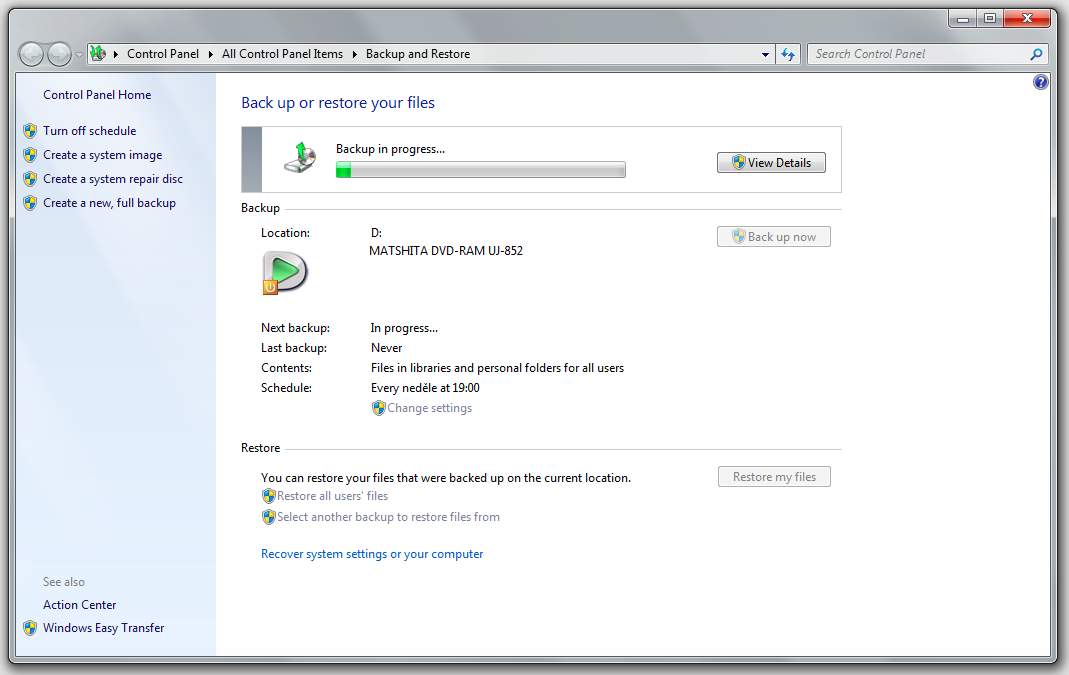Close the Backup and Restore window
Screen dimensions: 1069x675
pyautogui.click(x=1027, y=18)
